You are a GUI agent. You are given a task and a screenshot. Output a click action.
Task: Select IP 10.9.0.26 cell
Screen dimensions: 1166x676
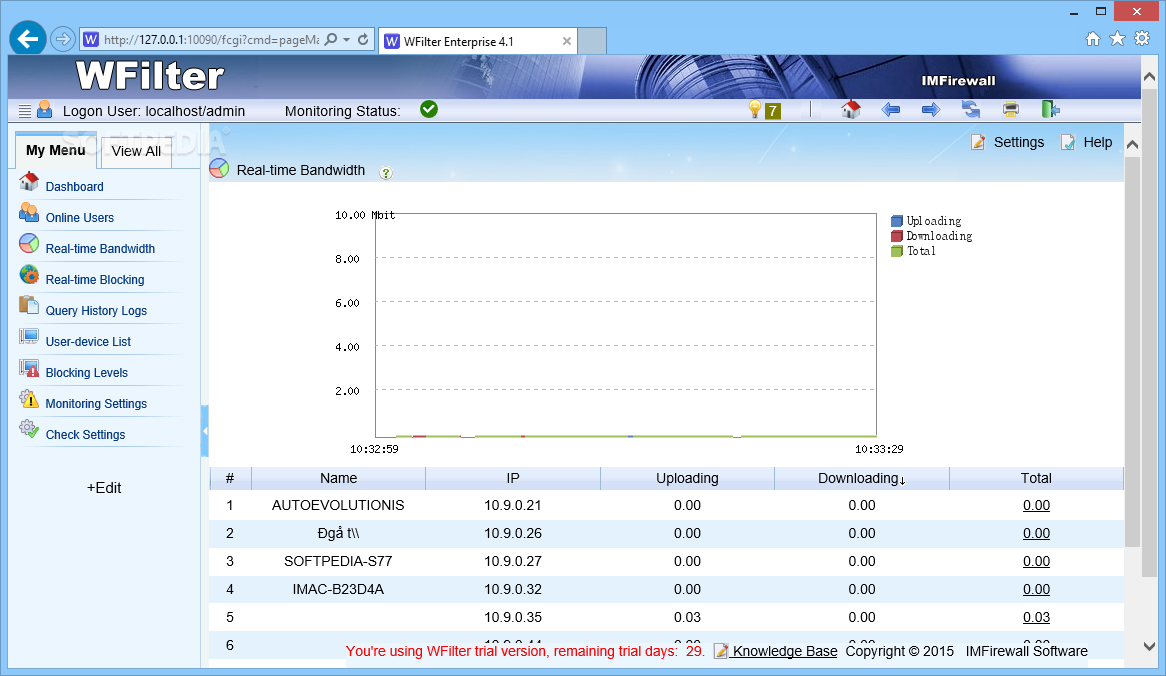(x=513, y=533)
